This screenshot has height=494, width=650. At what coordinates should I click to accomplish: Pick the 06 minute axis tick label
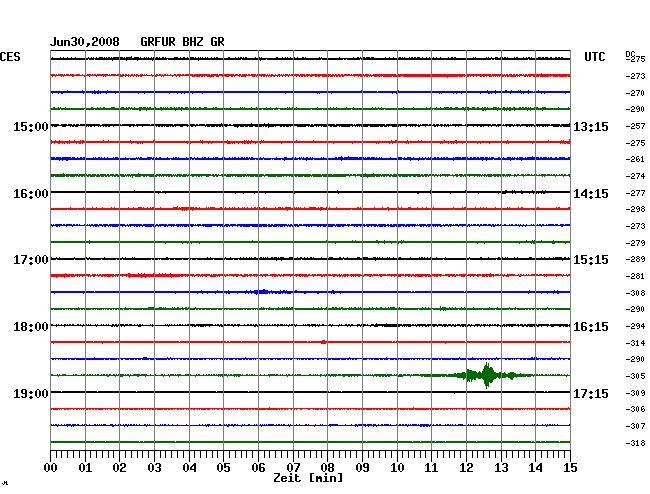258,468
